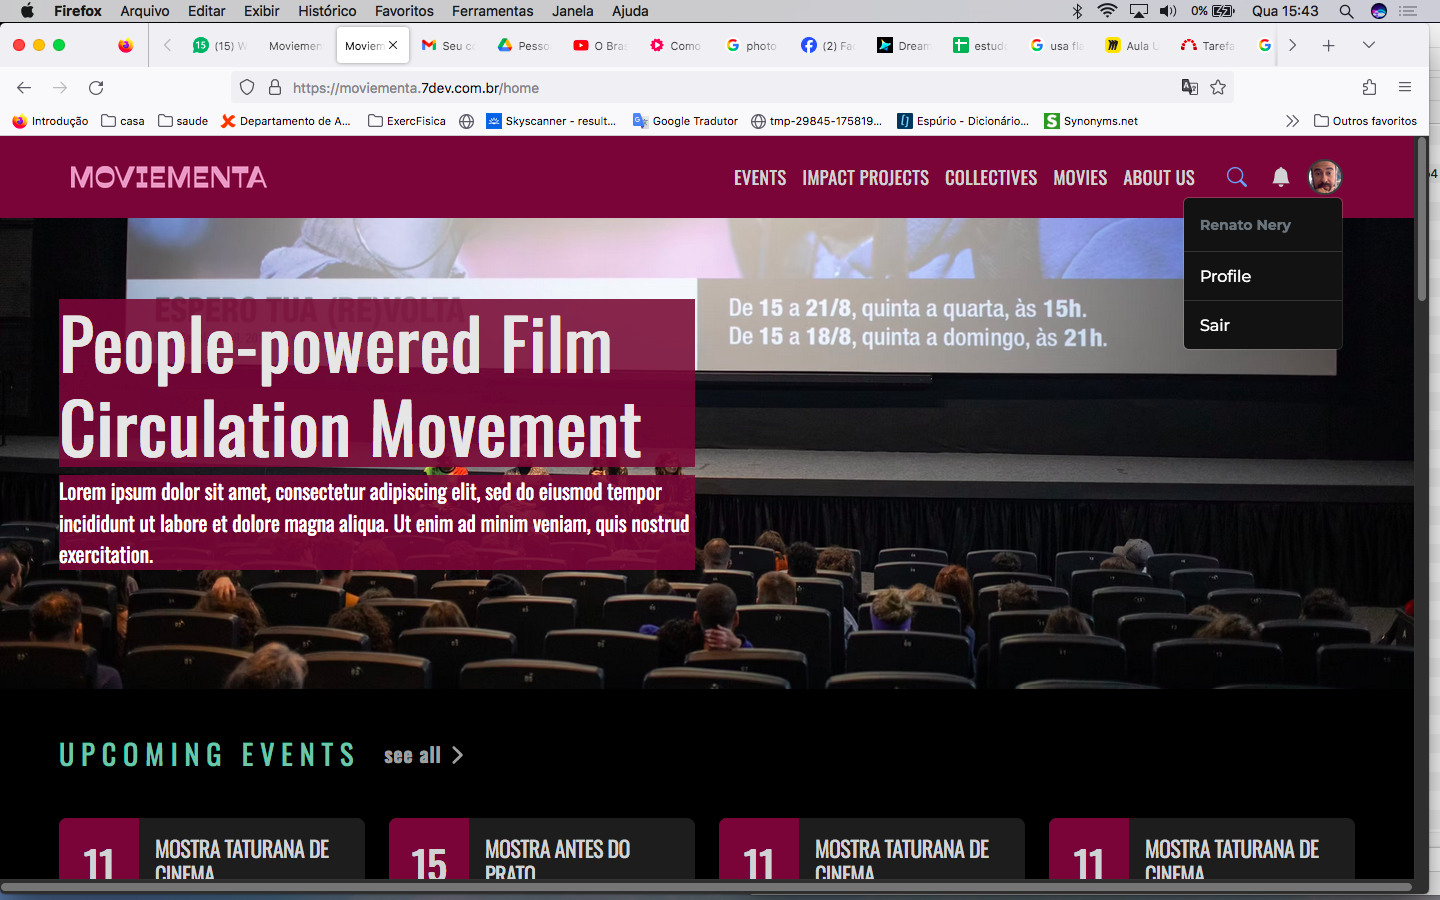
Task: Go to the Events page
Action: click(759, 178)
